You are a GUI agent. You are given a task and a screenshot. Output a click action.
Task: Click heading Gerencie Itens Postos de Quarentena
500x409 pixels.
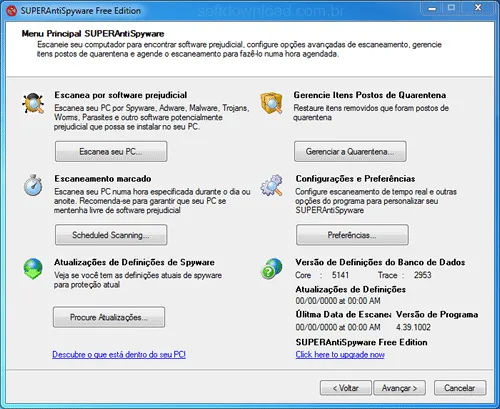(370, 95)
